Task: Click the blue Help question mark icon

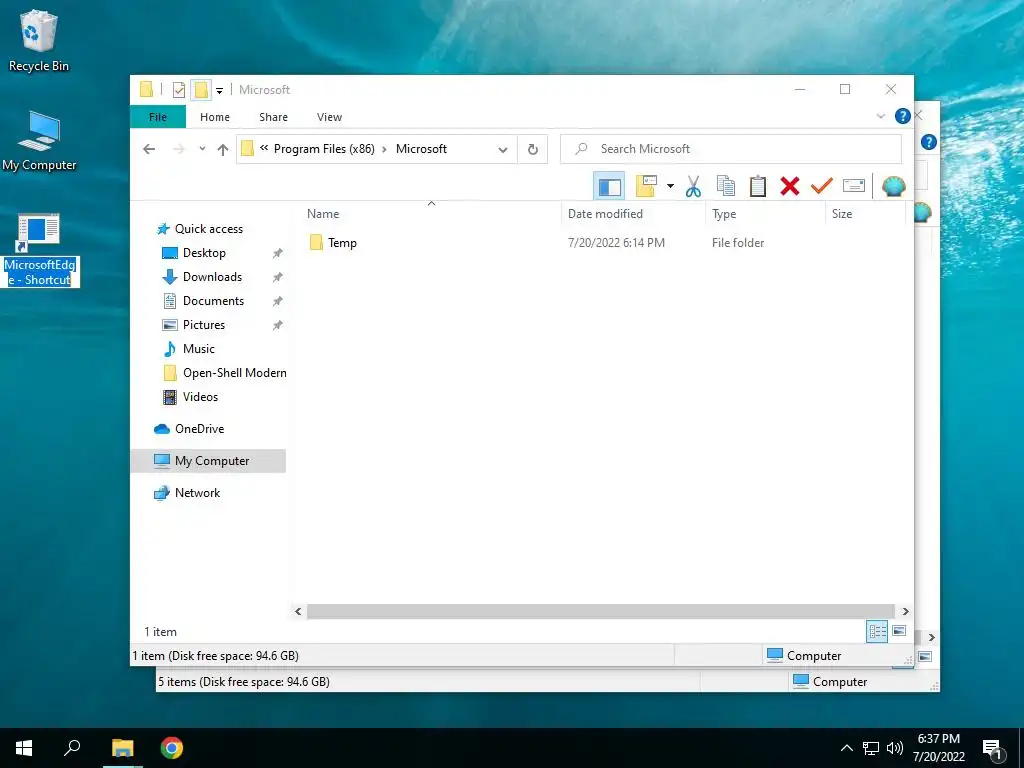Action: pyautogui.click(x=903, y=116)
